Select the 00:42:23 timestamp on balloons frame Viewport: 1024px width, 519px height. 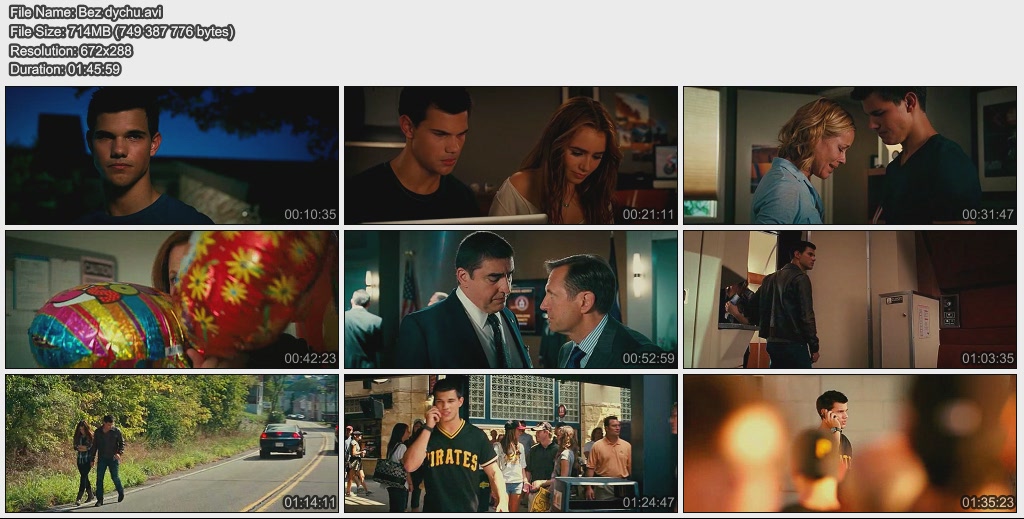pyautogui.click(x=309, y=358)
